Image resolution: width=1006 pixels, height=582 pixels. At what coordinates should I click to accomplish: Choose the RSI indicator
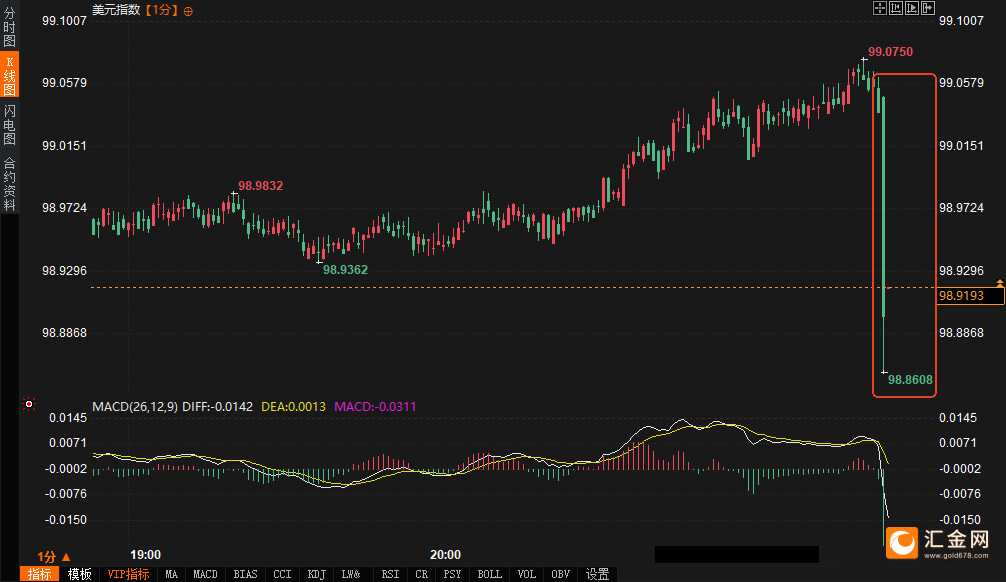390,574
